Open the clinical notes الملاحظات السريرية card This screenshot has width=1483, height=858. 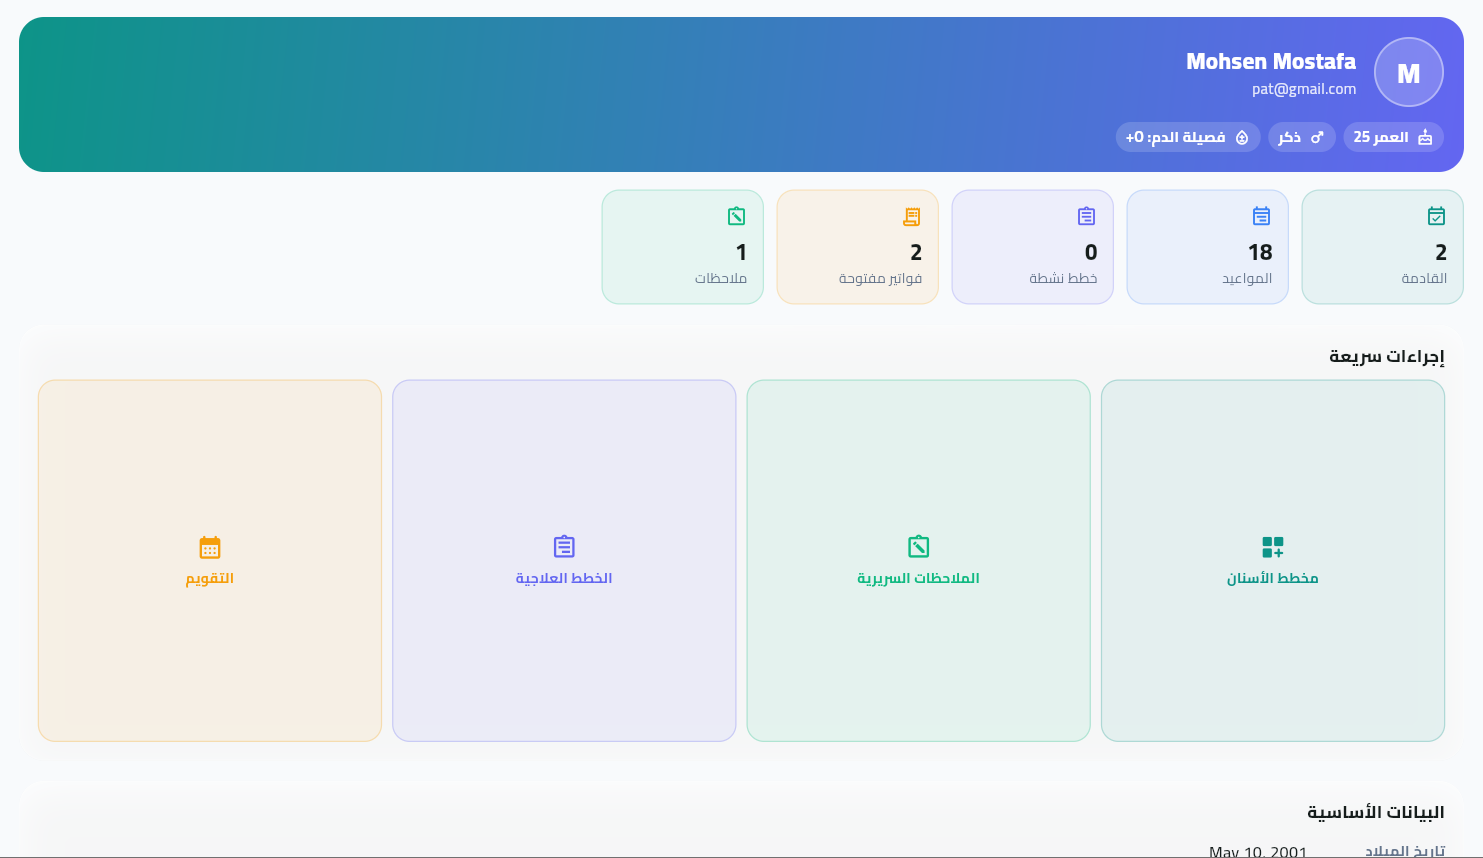click(918, 560)
